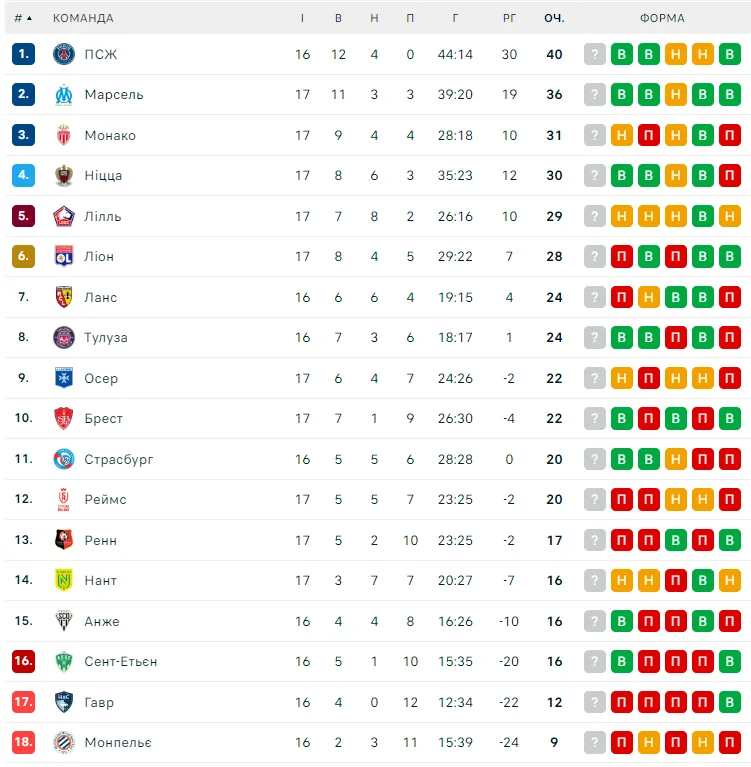751x767 pixels.
Task: Click the Toulouse club logo
Action: (x=64, y=338)
